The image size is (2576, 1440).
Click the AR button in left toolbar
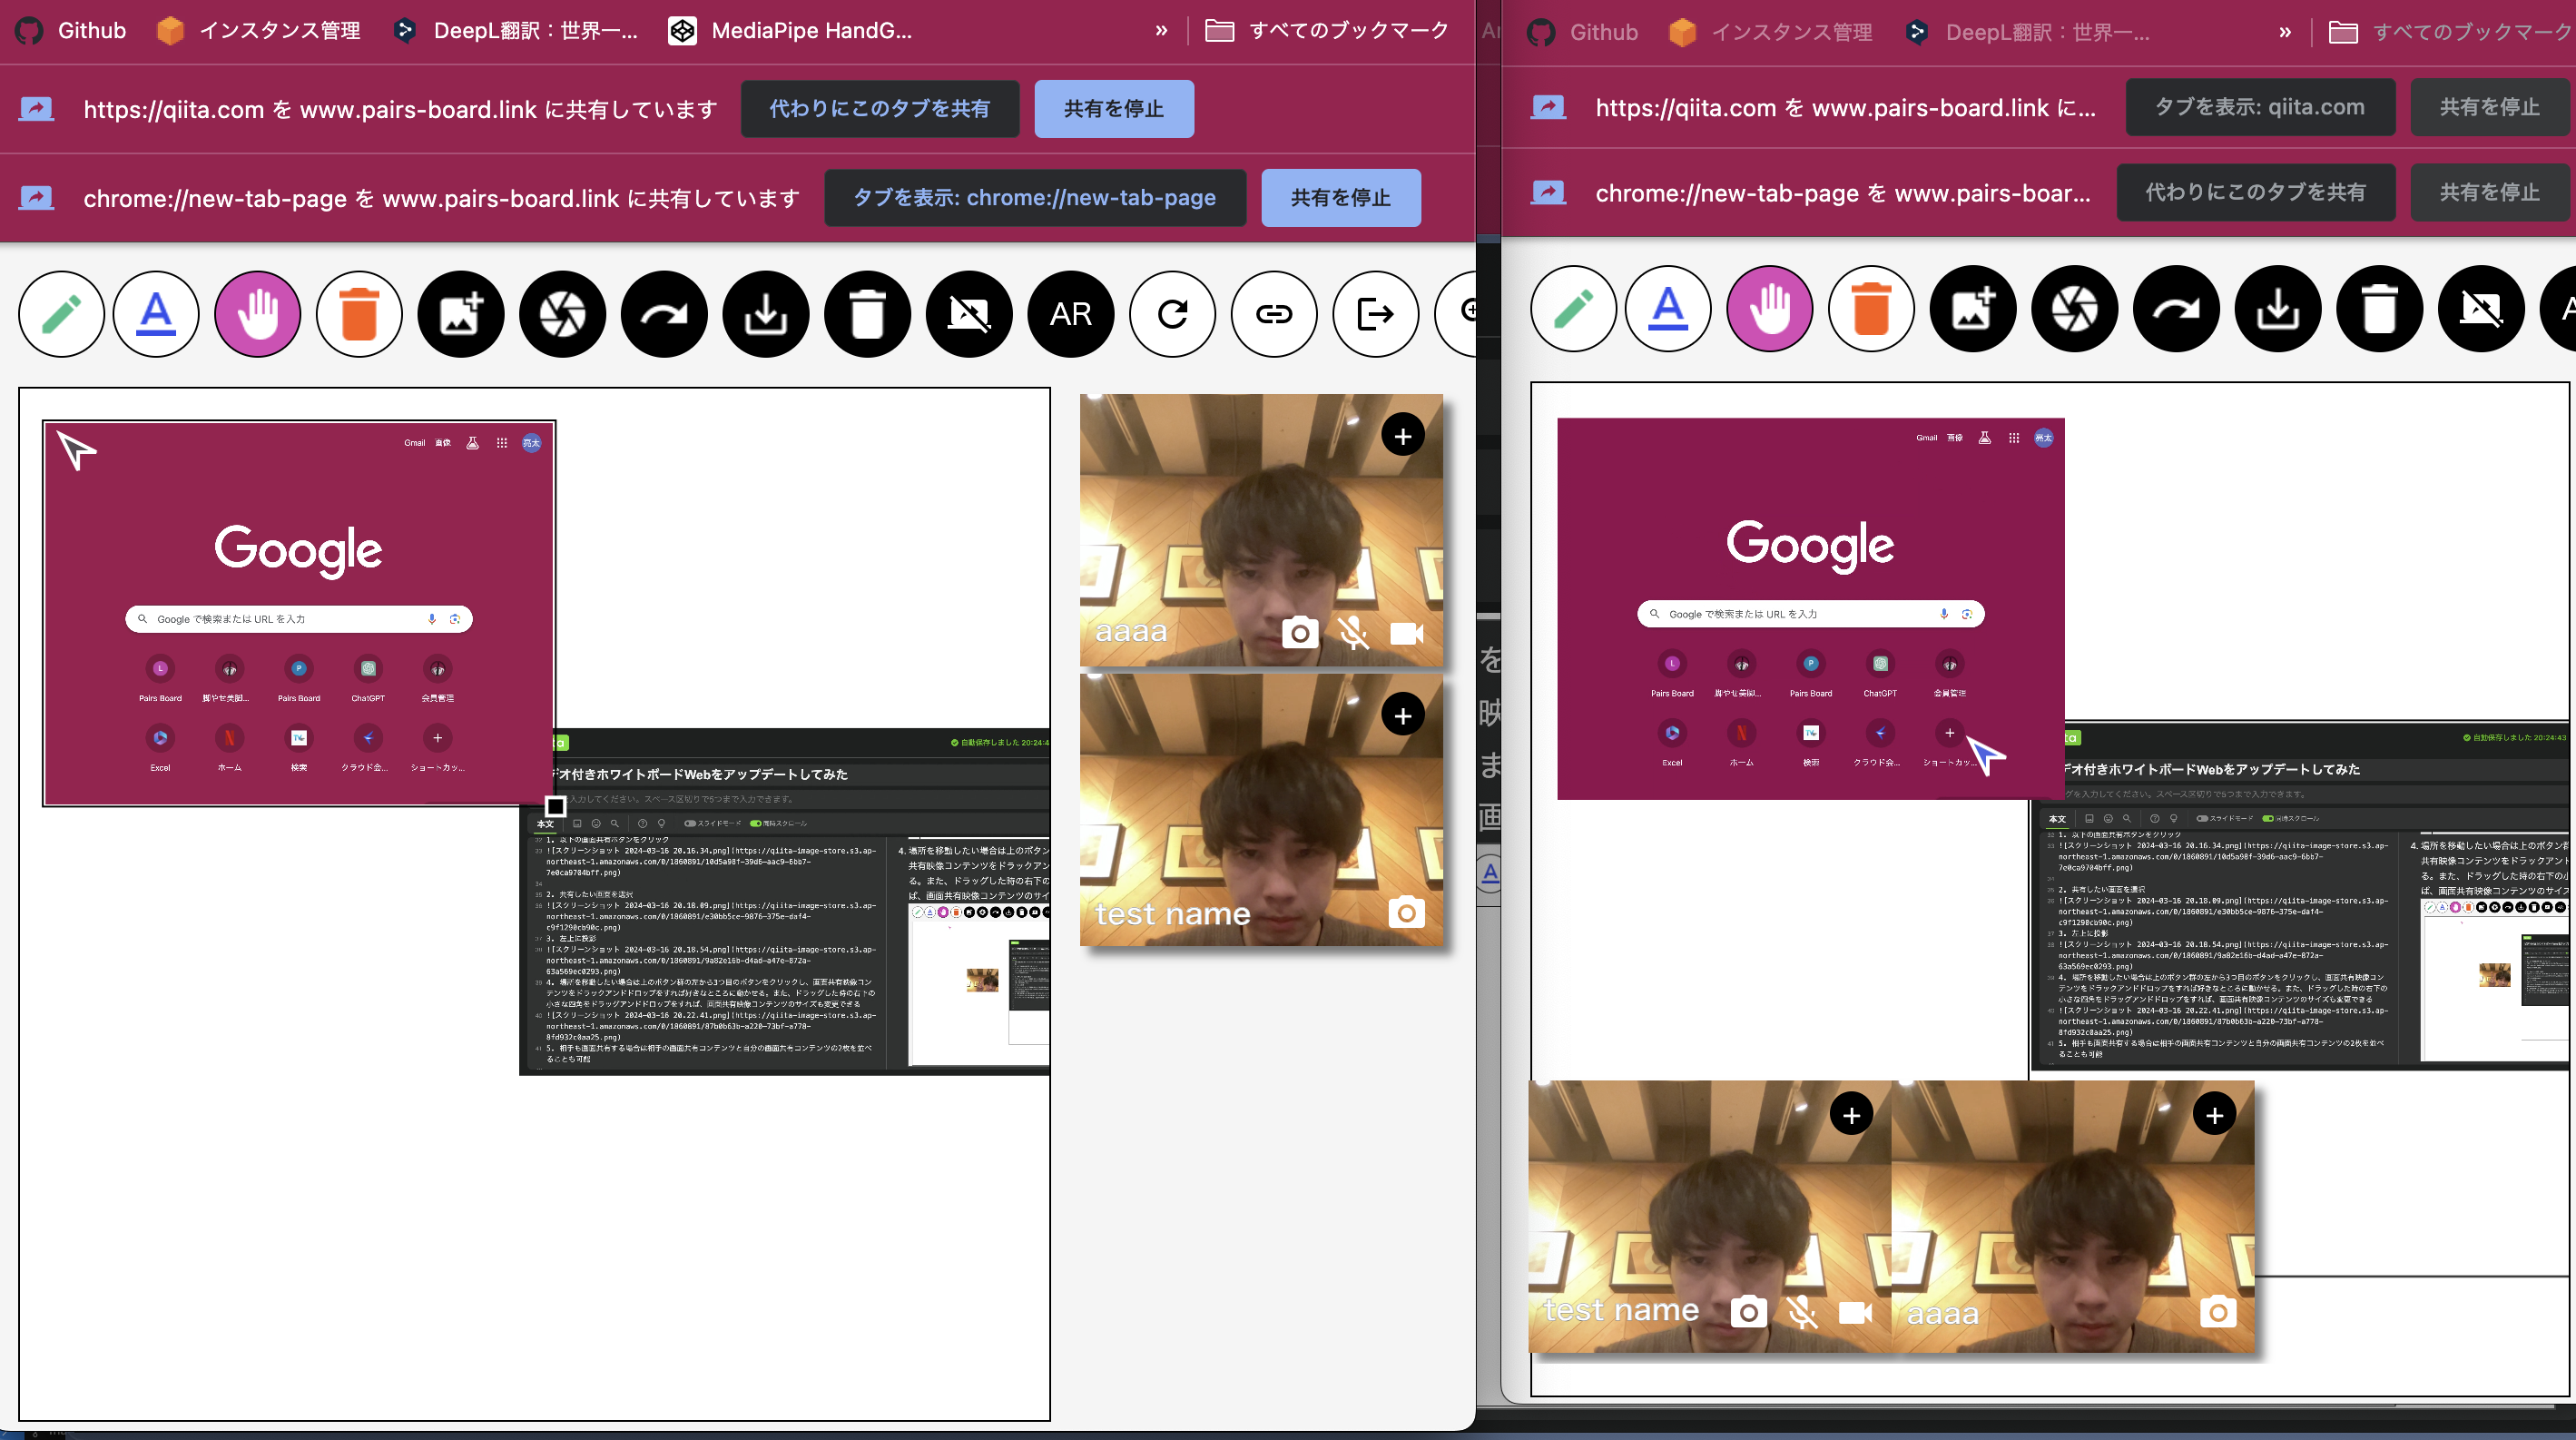1070,314
